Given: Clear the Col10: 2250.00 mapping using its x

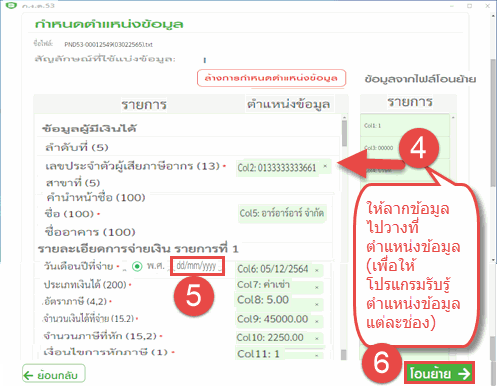Looking at the screenshot, I should [x=317, y=338].
